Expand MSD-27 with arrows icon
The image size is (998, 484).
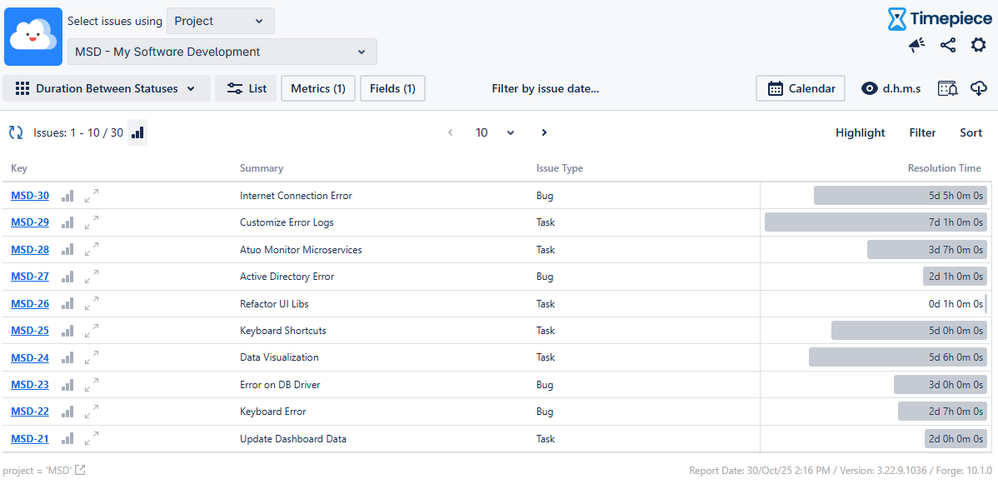(x=92, y=276)
